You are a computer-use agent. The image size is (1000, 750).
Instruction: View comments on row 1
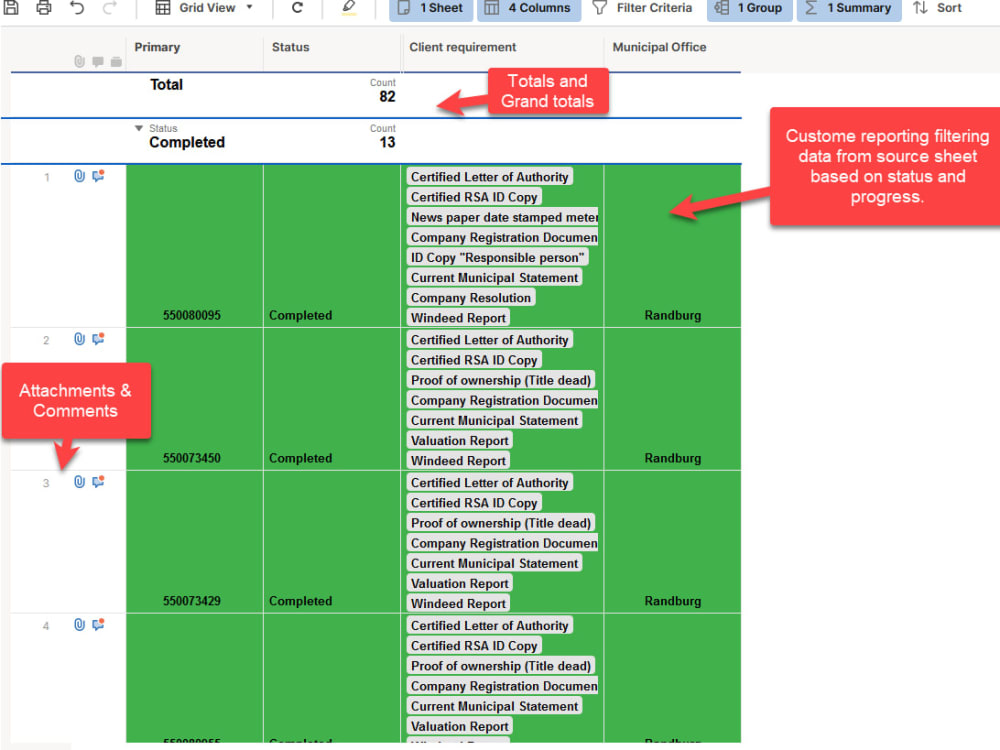pyautogui.click(x=98, y=175)
